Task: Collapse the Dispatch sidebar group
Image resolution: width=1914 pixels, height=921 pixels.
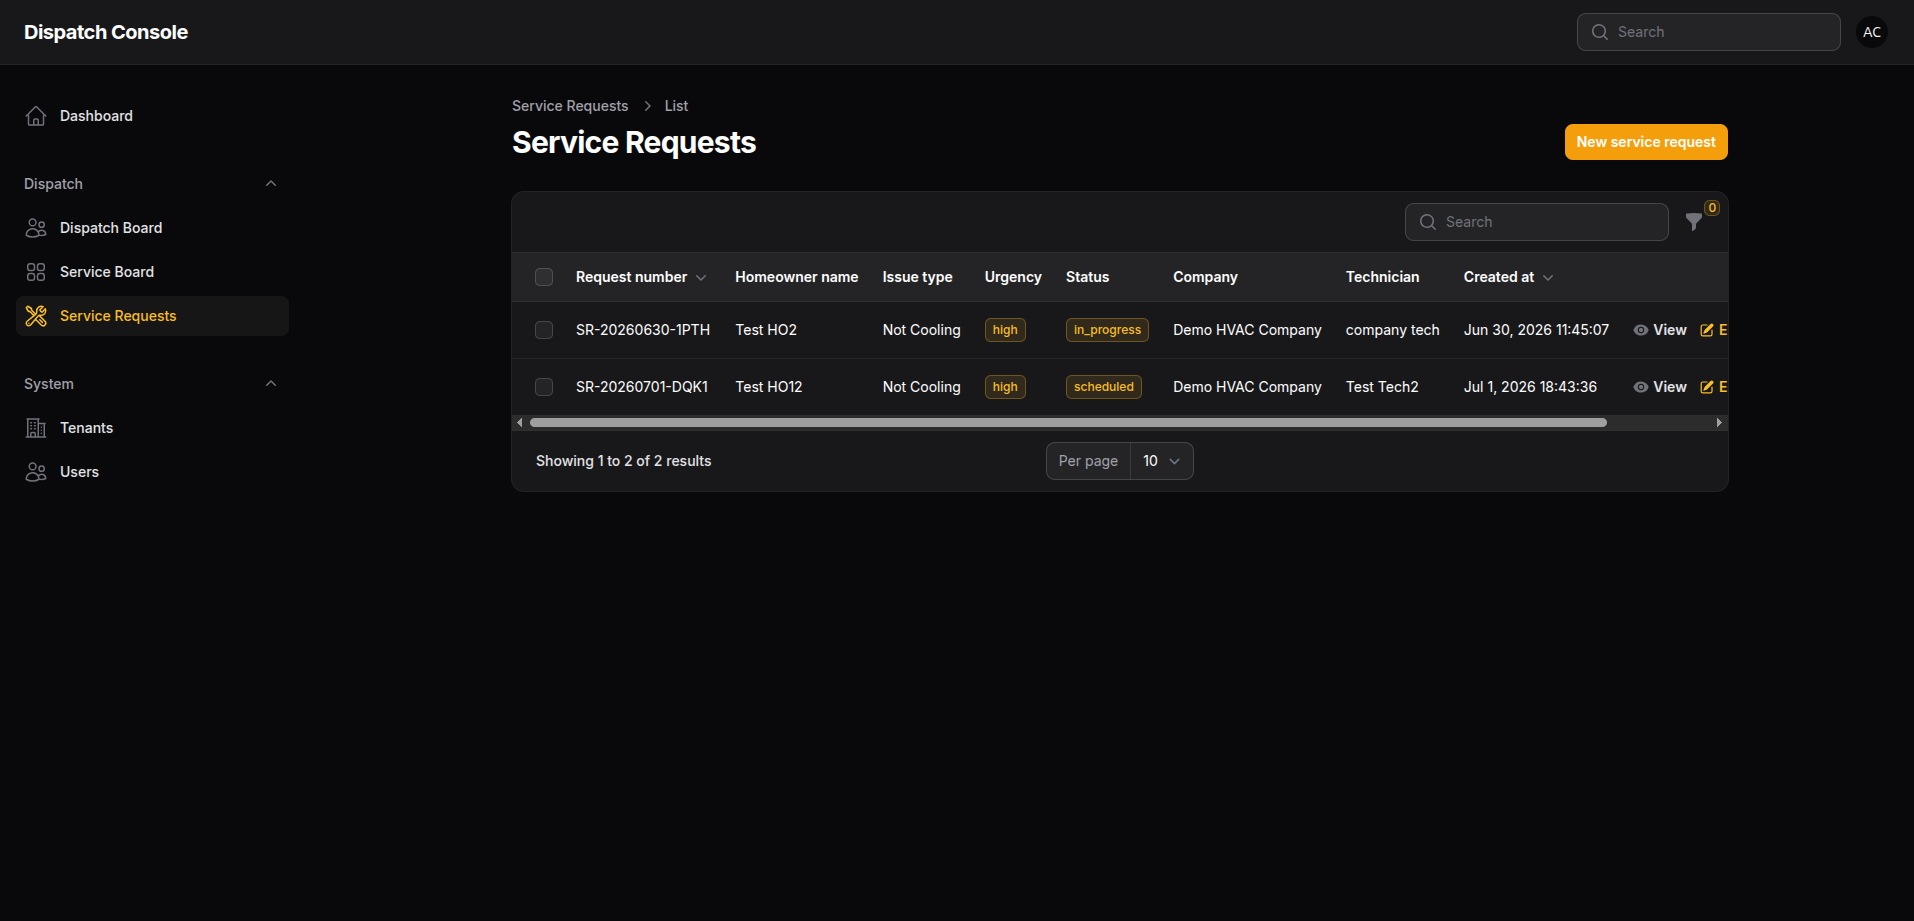Action: click(x=270, y=184)
